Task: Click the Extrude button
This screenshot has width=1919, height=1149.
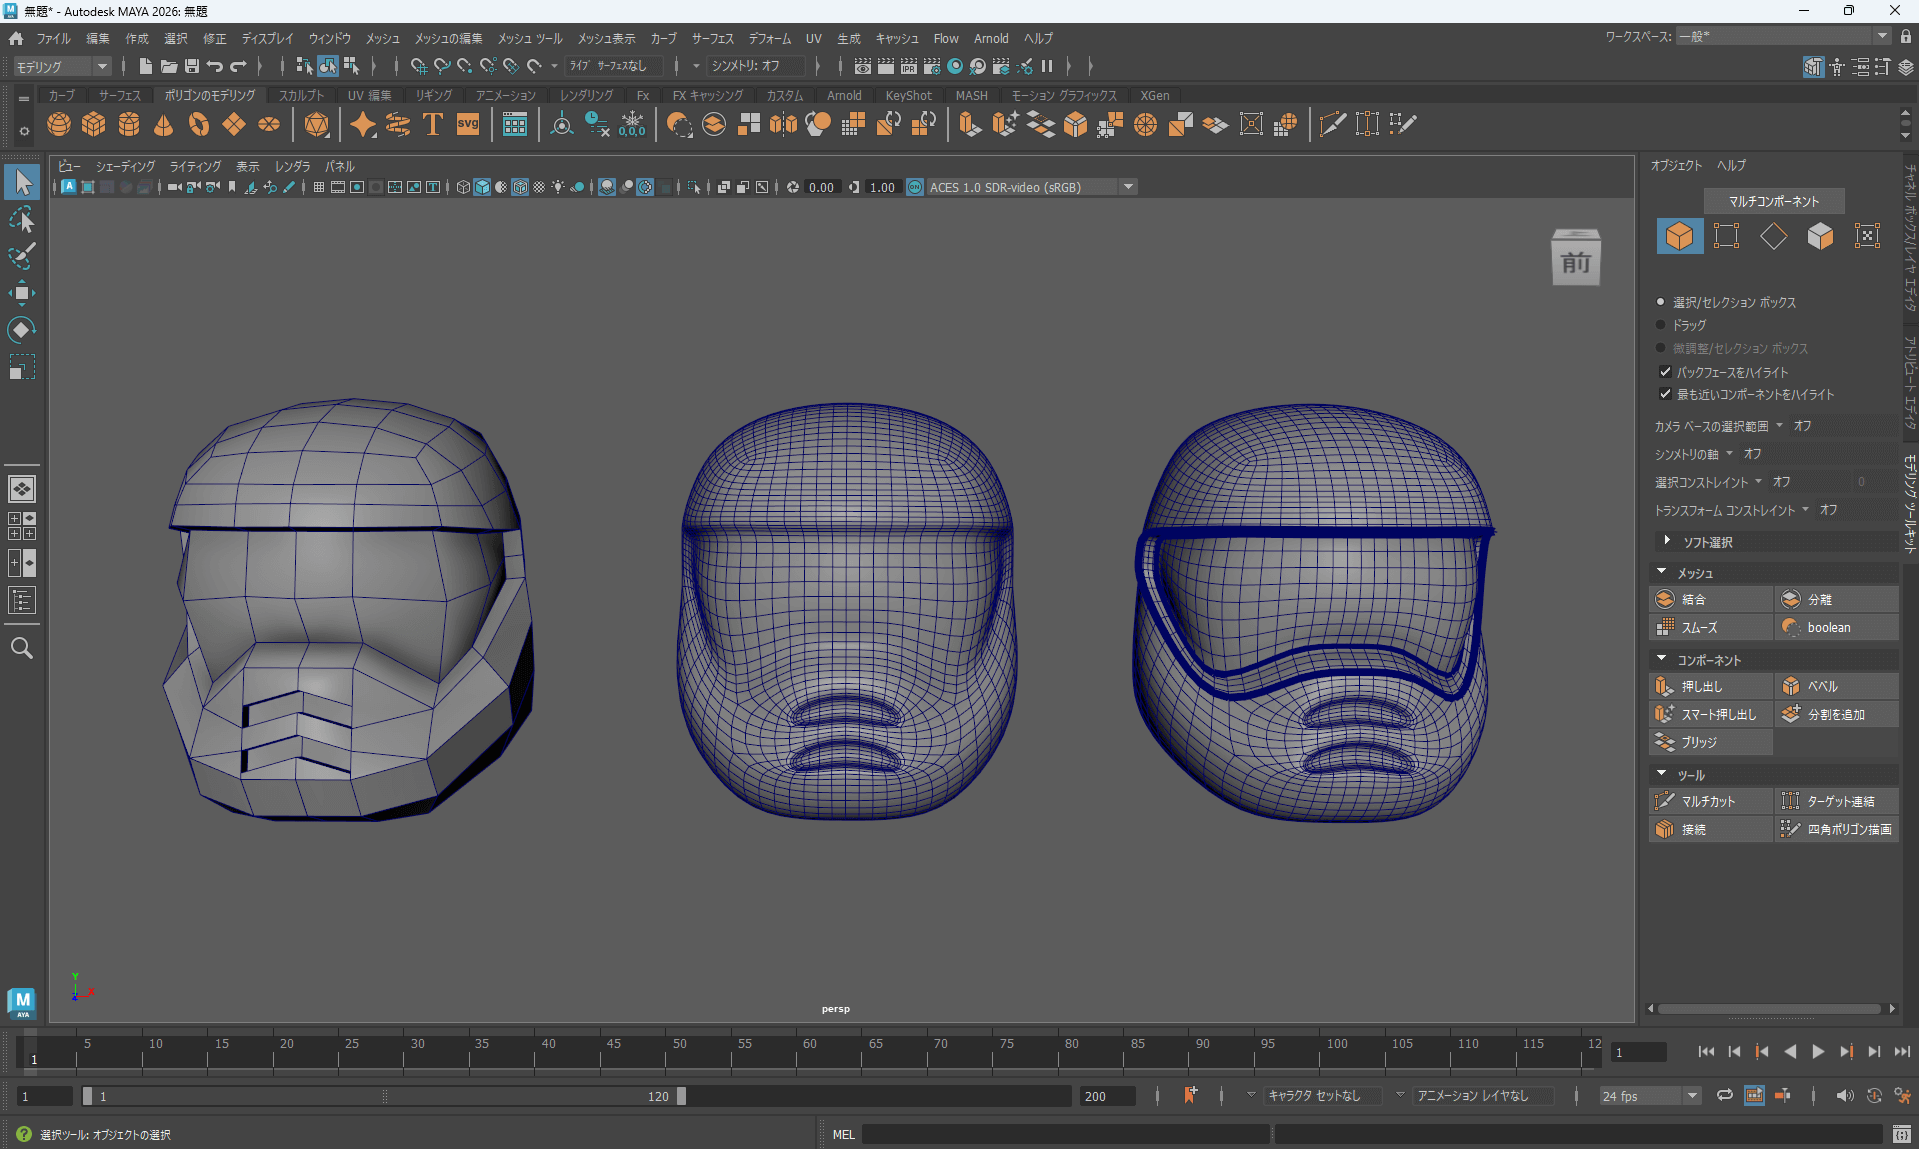Action: click(1710, 686)
